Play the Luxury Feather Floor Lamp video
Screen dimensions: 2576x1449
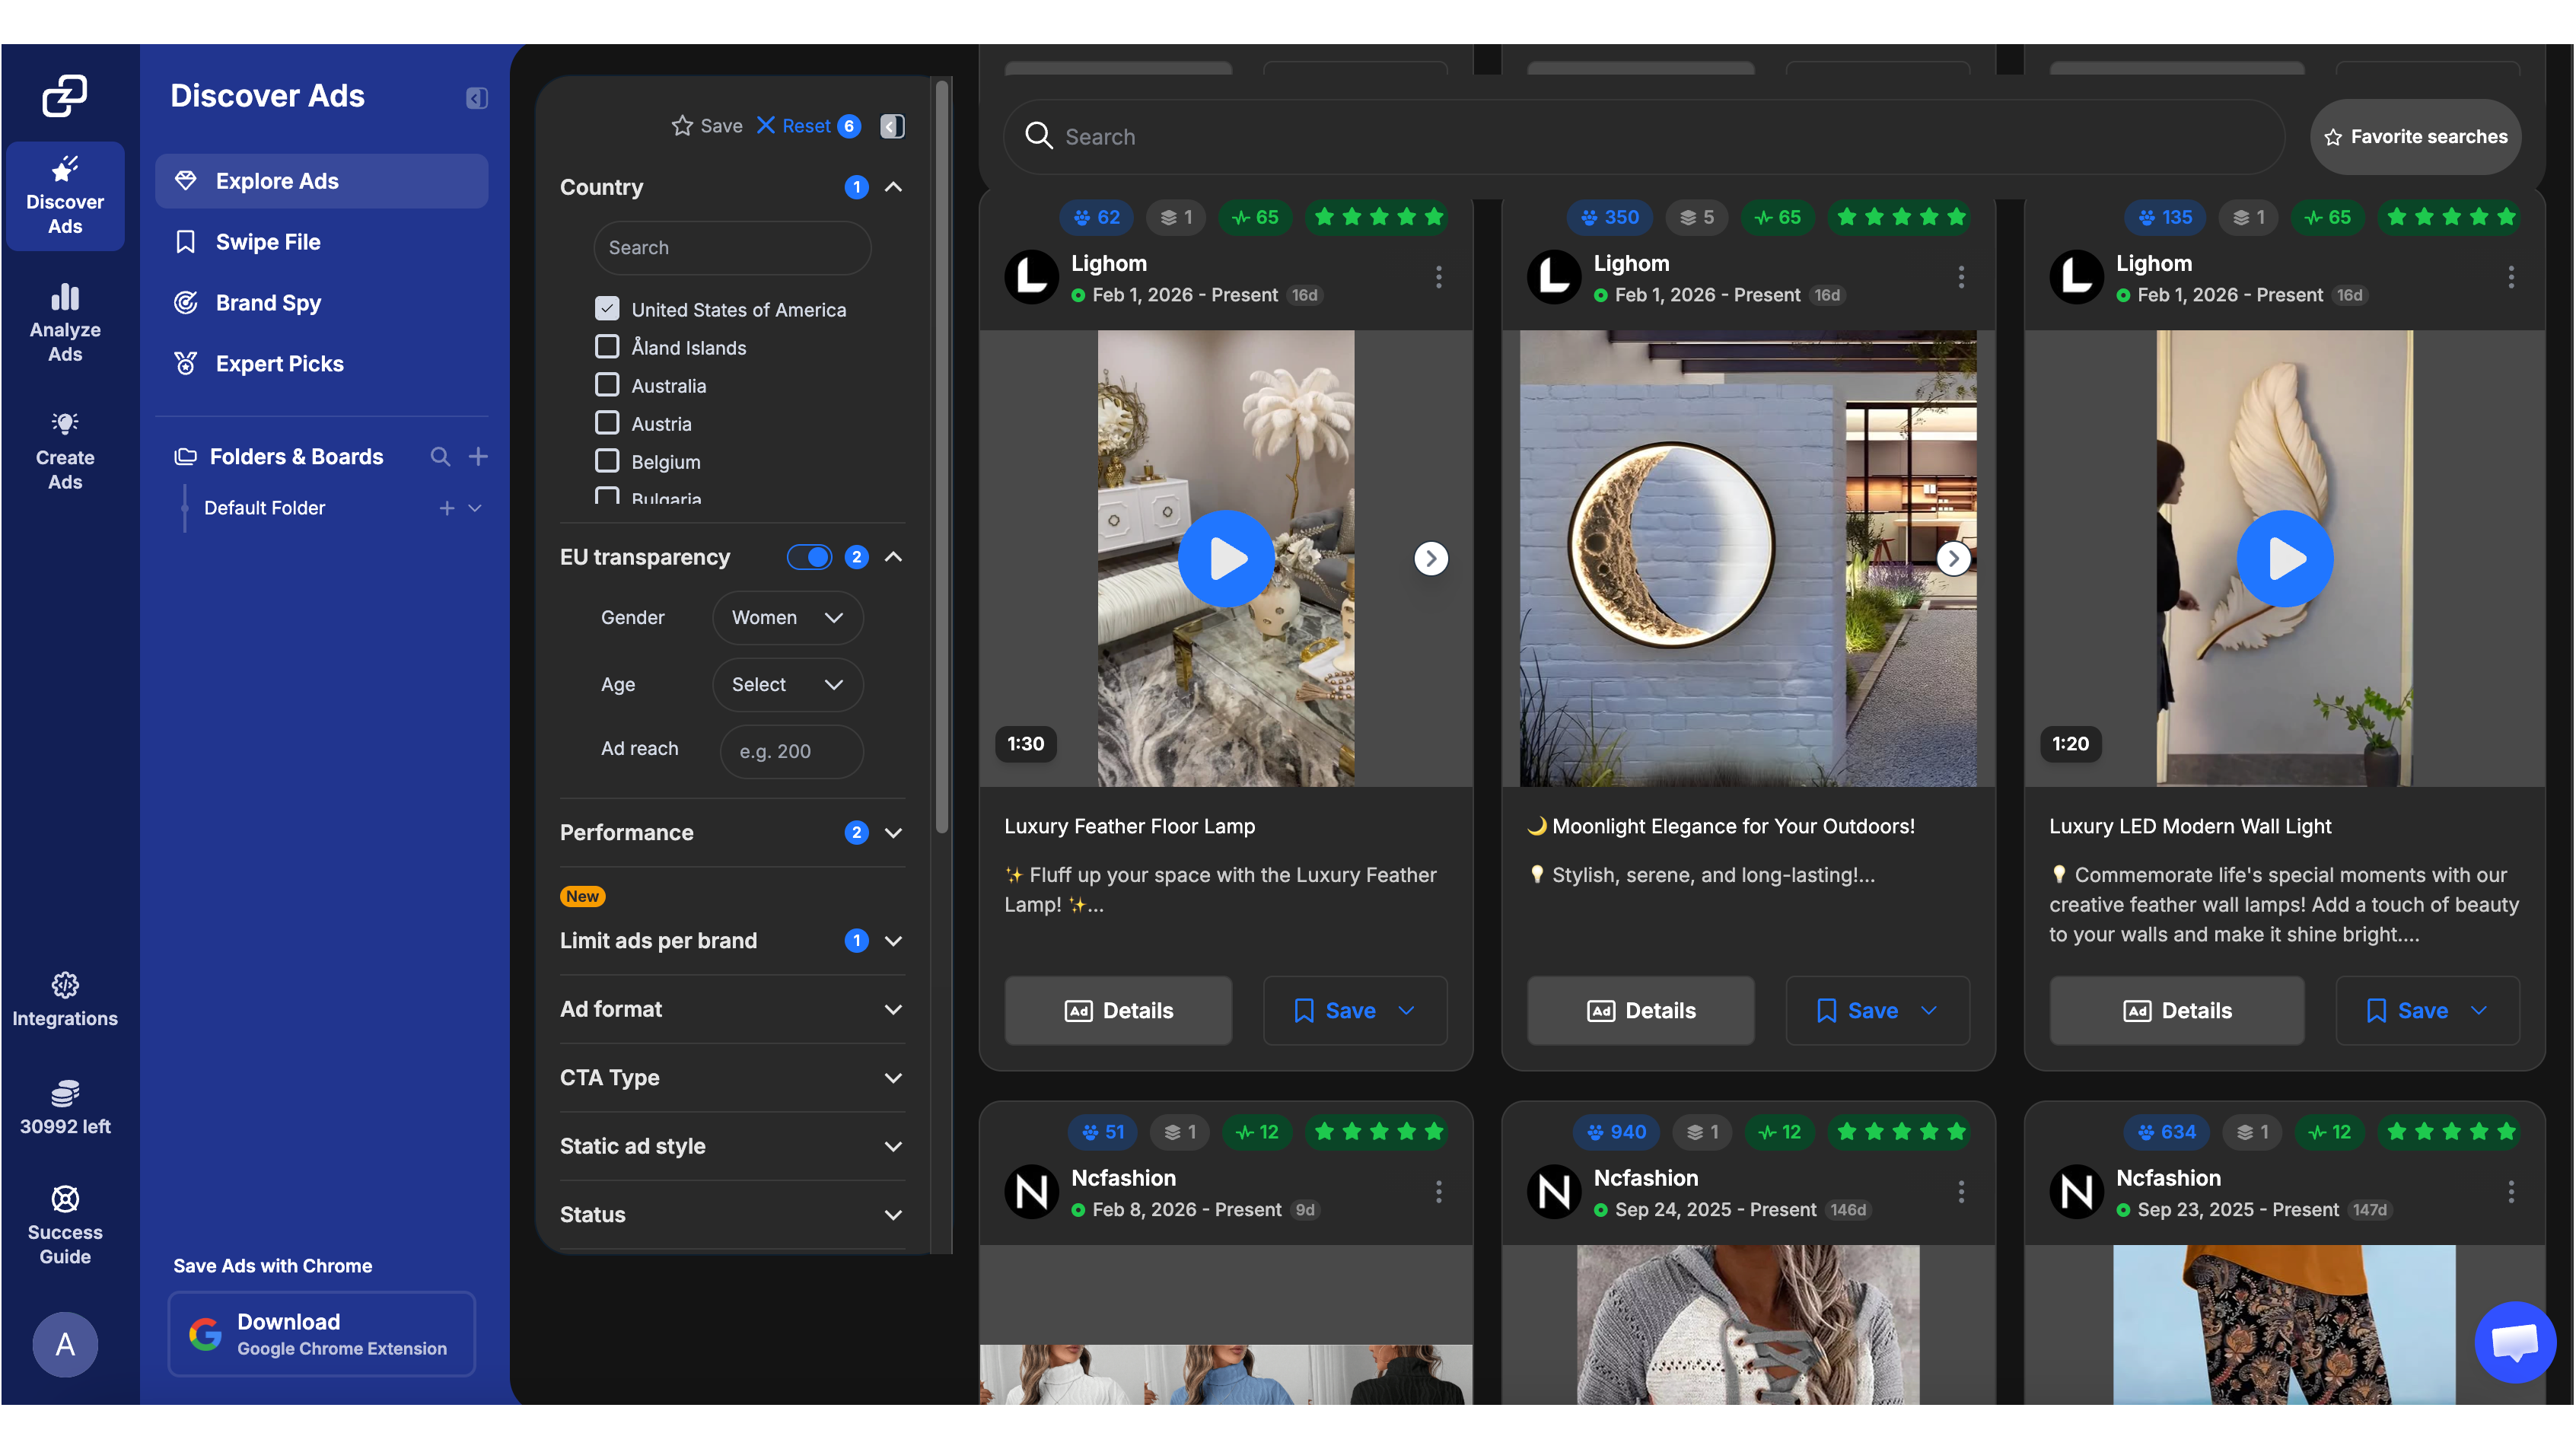point(1226,558)
